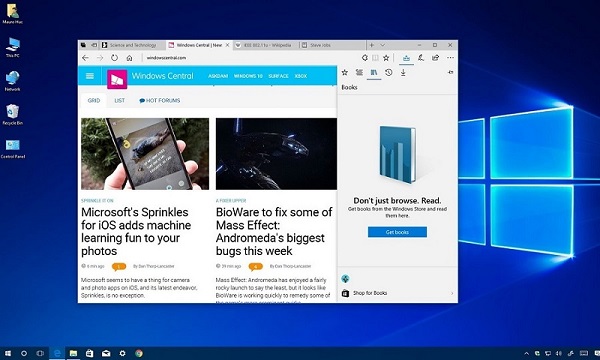This screenshot has height=360, width=600.
Task: Open Settings gear on taskbar
Action: (122, 353)
